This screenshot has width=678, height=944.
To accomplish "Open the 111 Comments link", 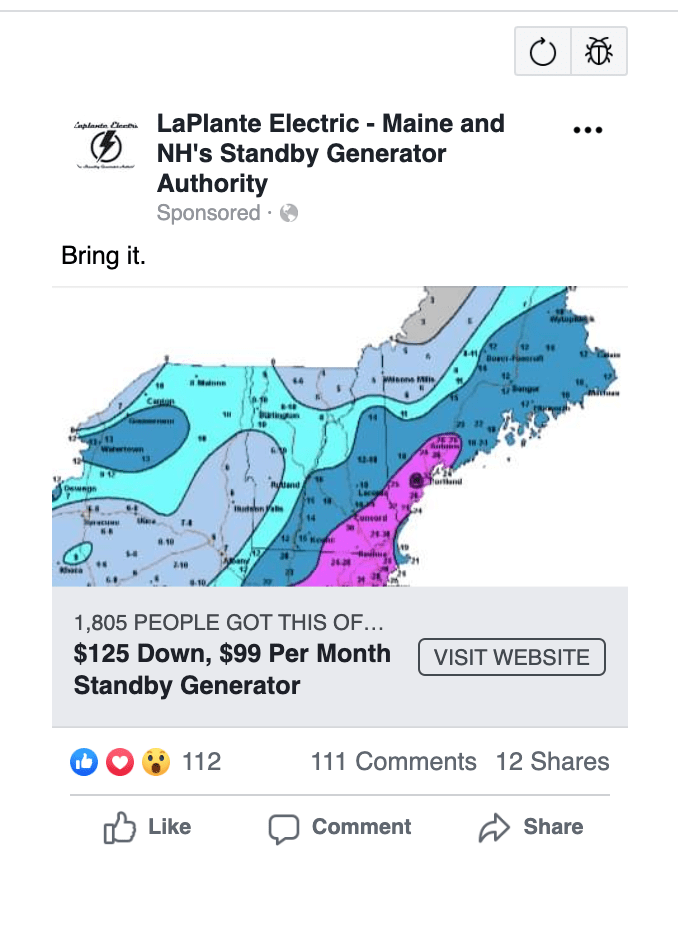I will 393,762.
